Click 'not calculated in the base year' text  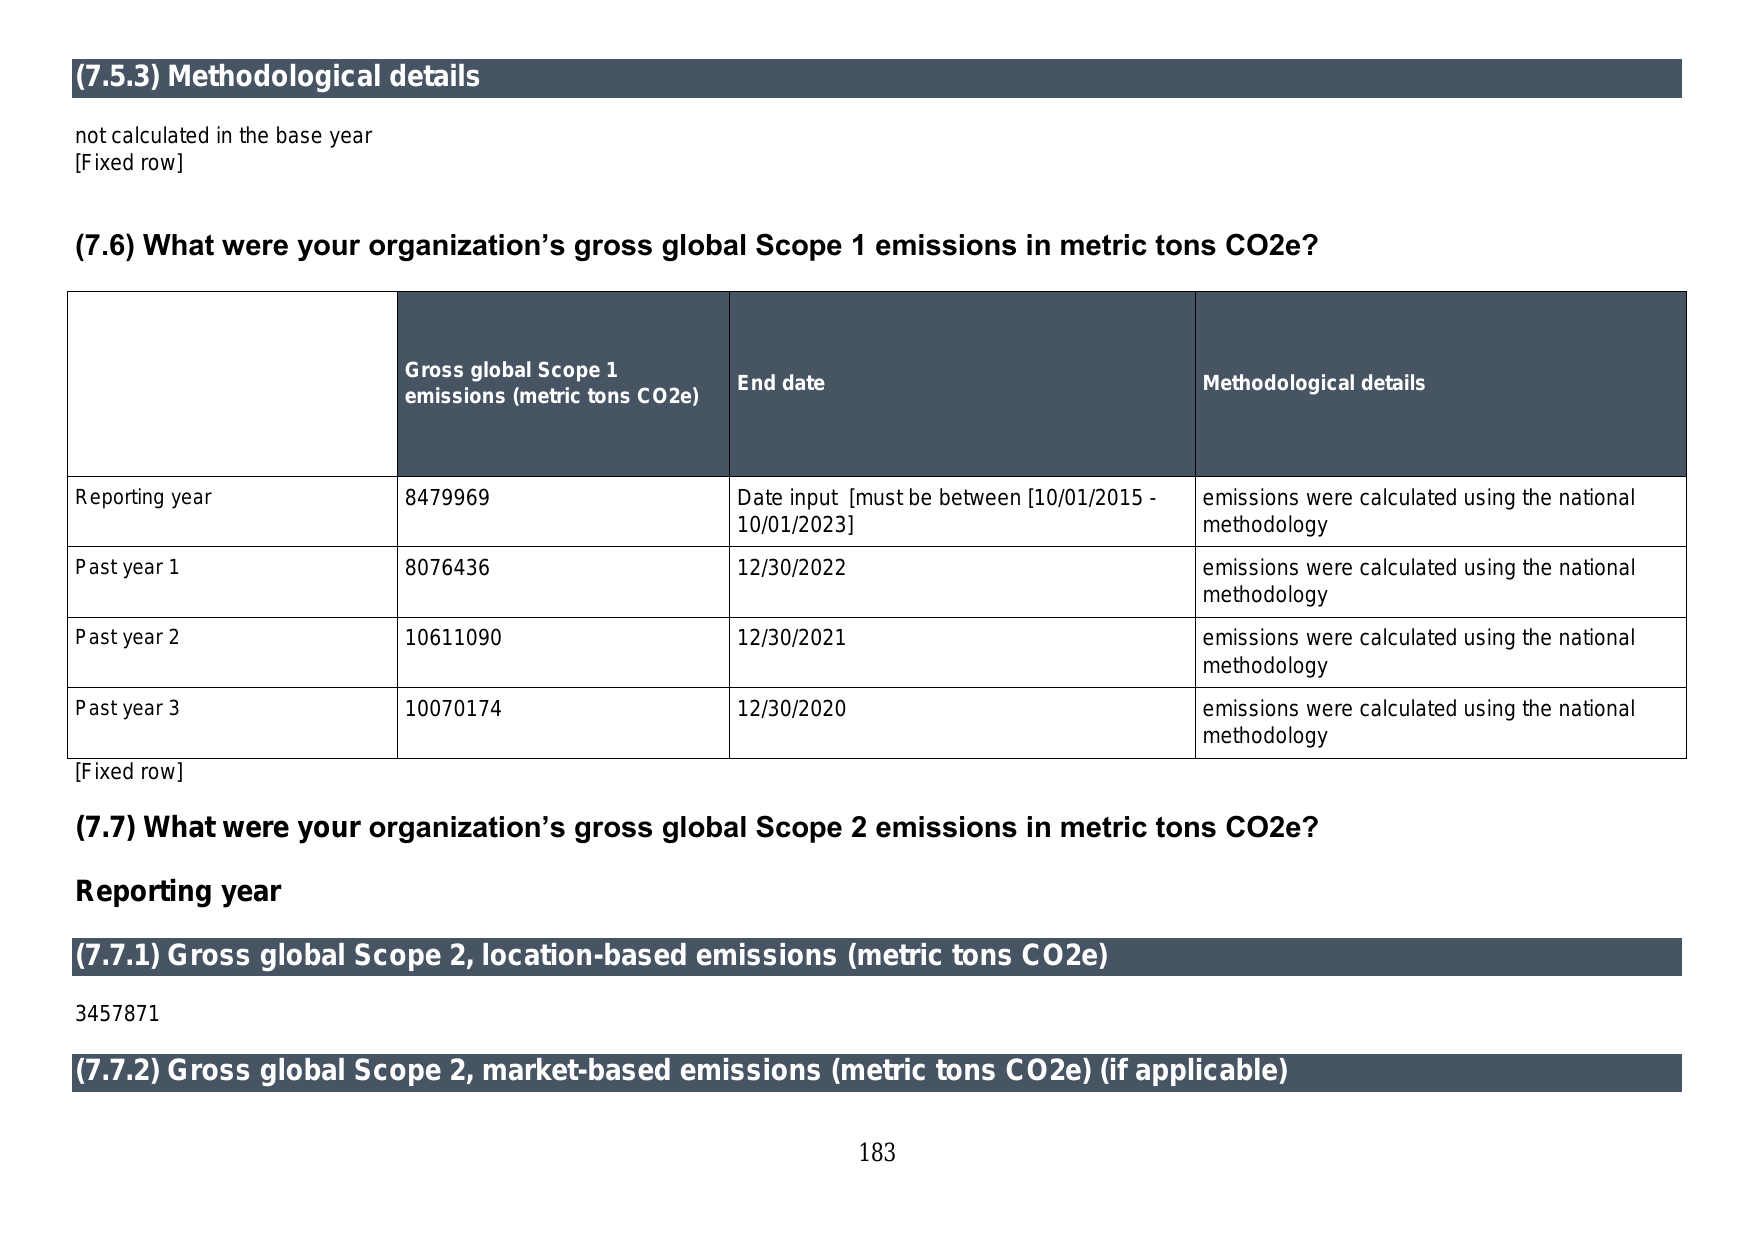click(x=223, y=136)
